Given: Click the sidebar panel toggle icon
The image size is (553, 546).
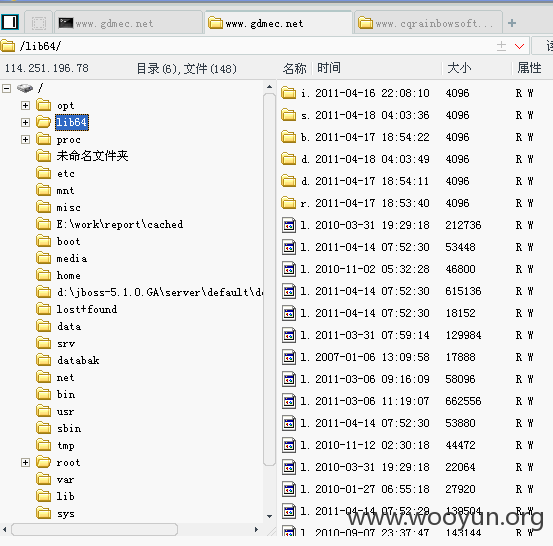Looking at the screenshot, I should pyautogui.click(x=10, y=23).
